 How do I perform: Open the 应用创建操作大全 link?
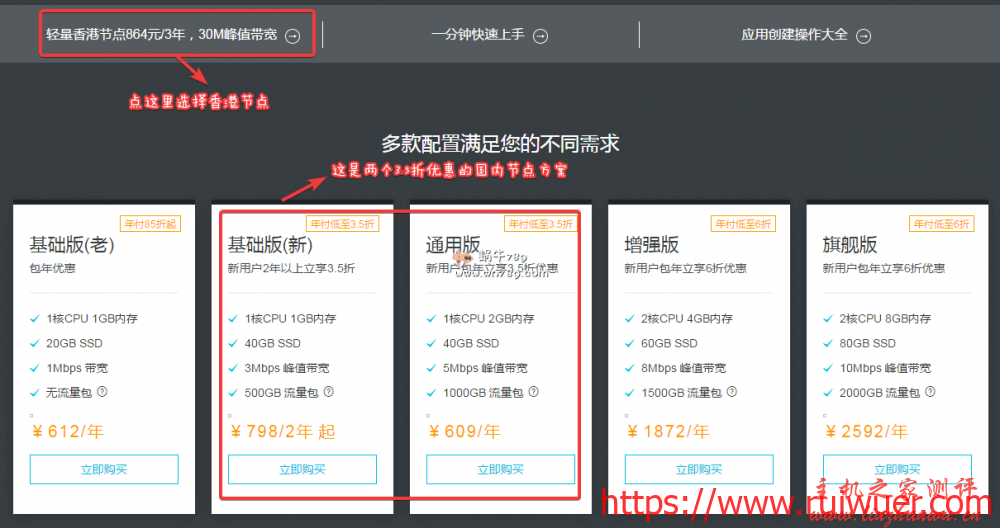794,35
